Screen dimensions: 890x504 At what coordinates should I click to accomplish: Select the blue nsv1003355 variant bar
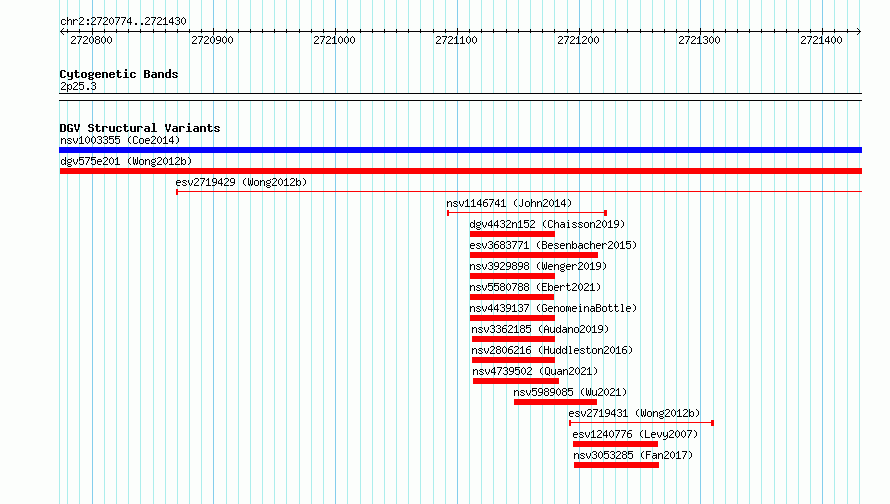[460, 150]
